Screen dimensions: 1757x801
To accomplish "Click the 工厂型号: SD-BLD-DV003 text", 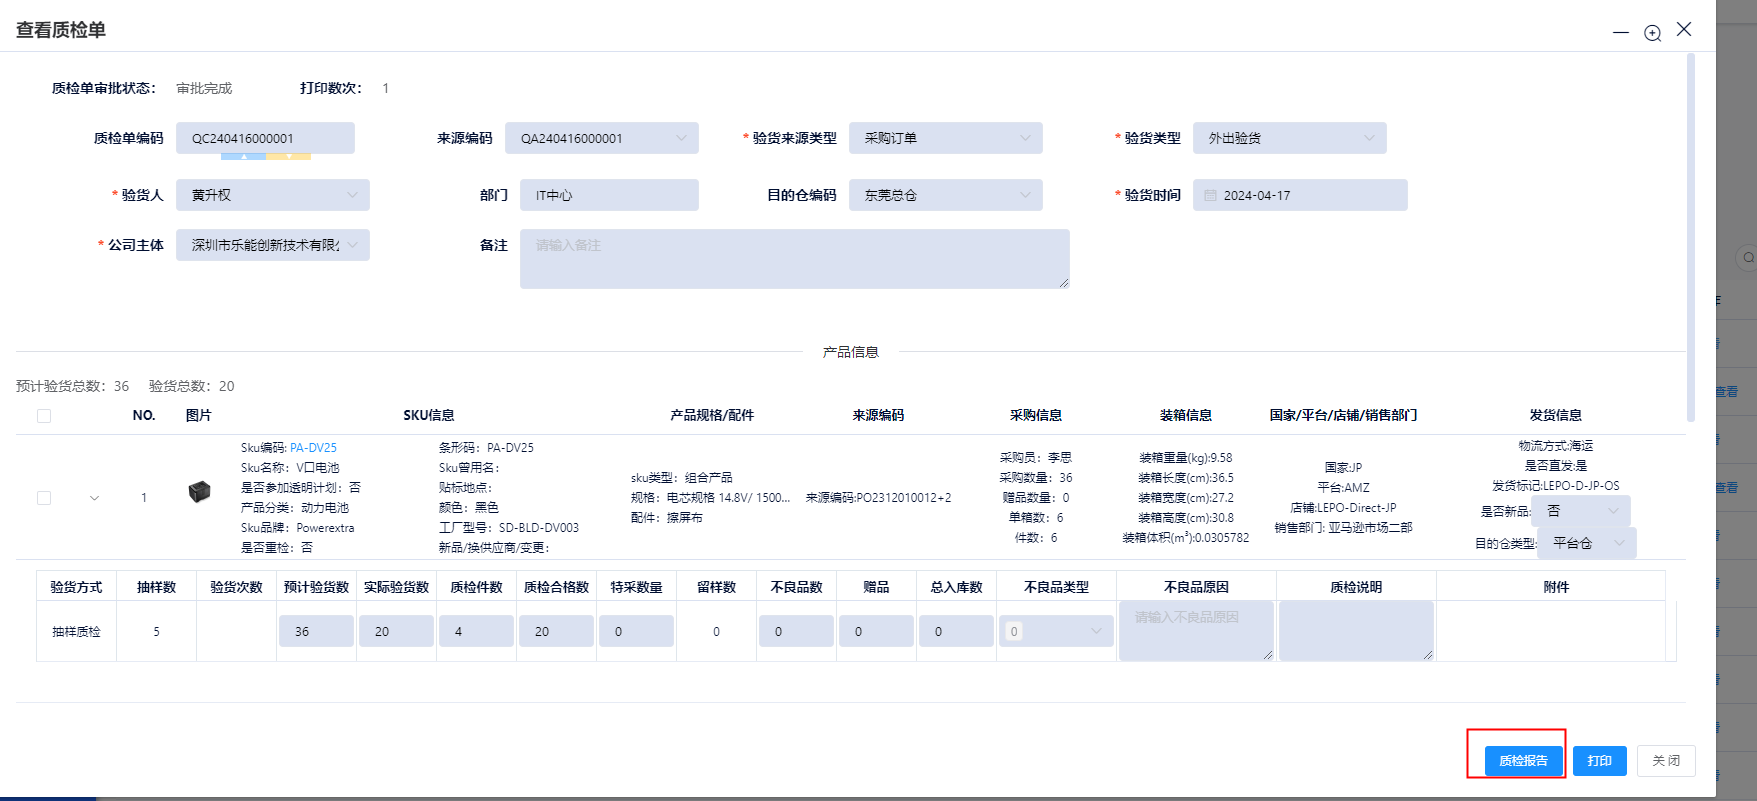I will (x=509, y=528).
